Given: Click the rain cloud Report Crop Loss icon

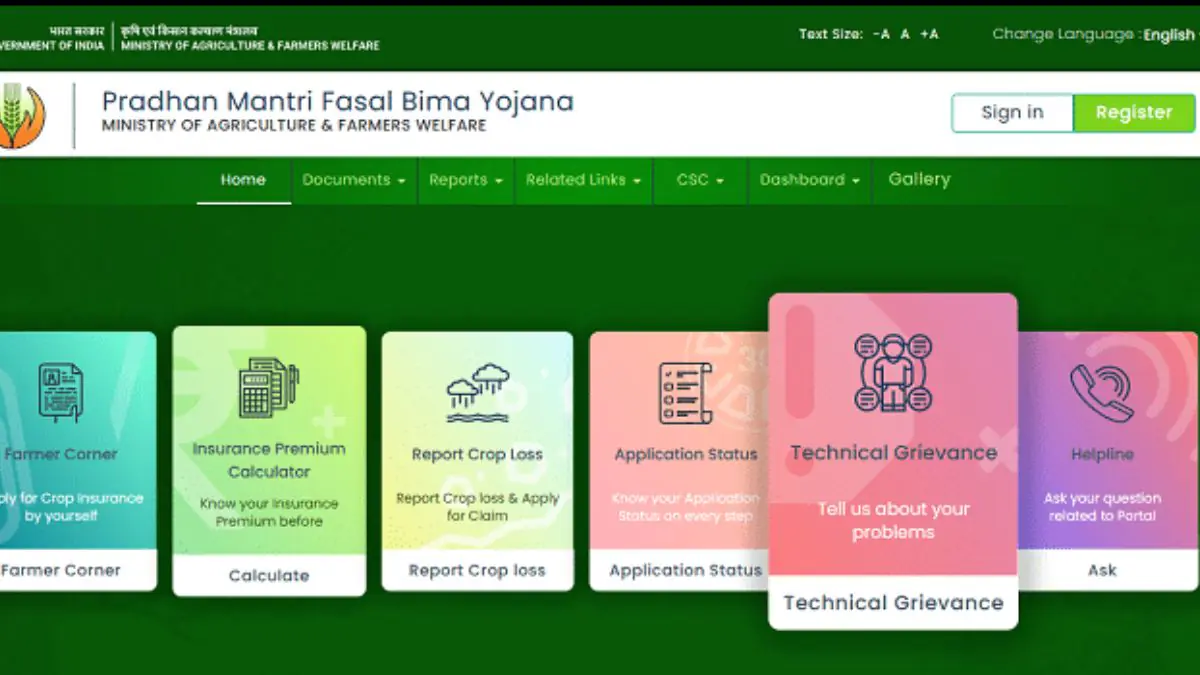Looking at the screenshot, I should [477, 390].
